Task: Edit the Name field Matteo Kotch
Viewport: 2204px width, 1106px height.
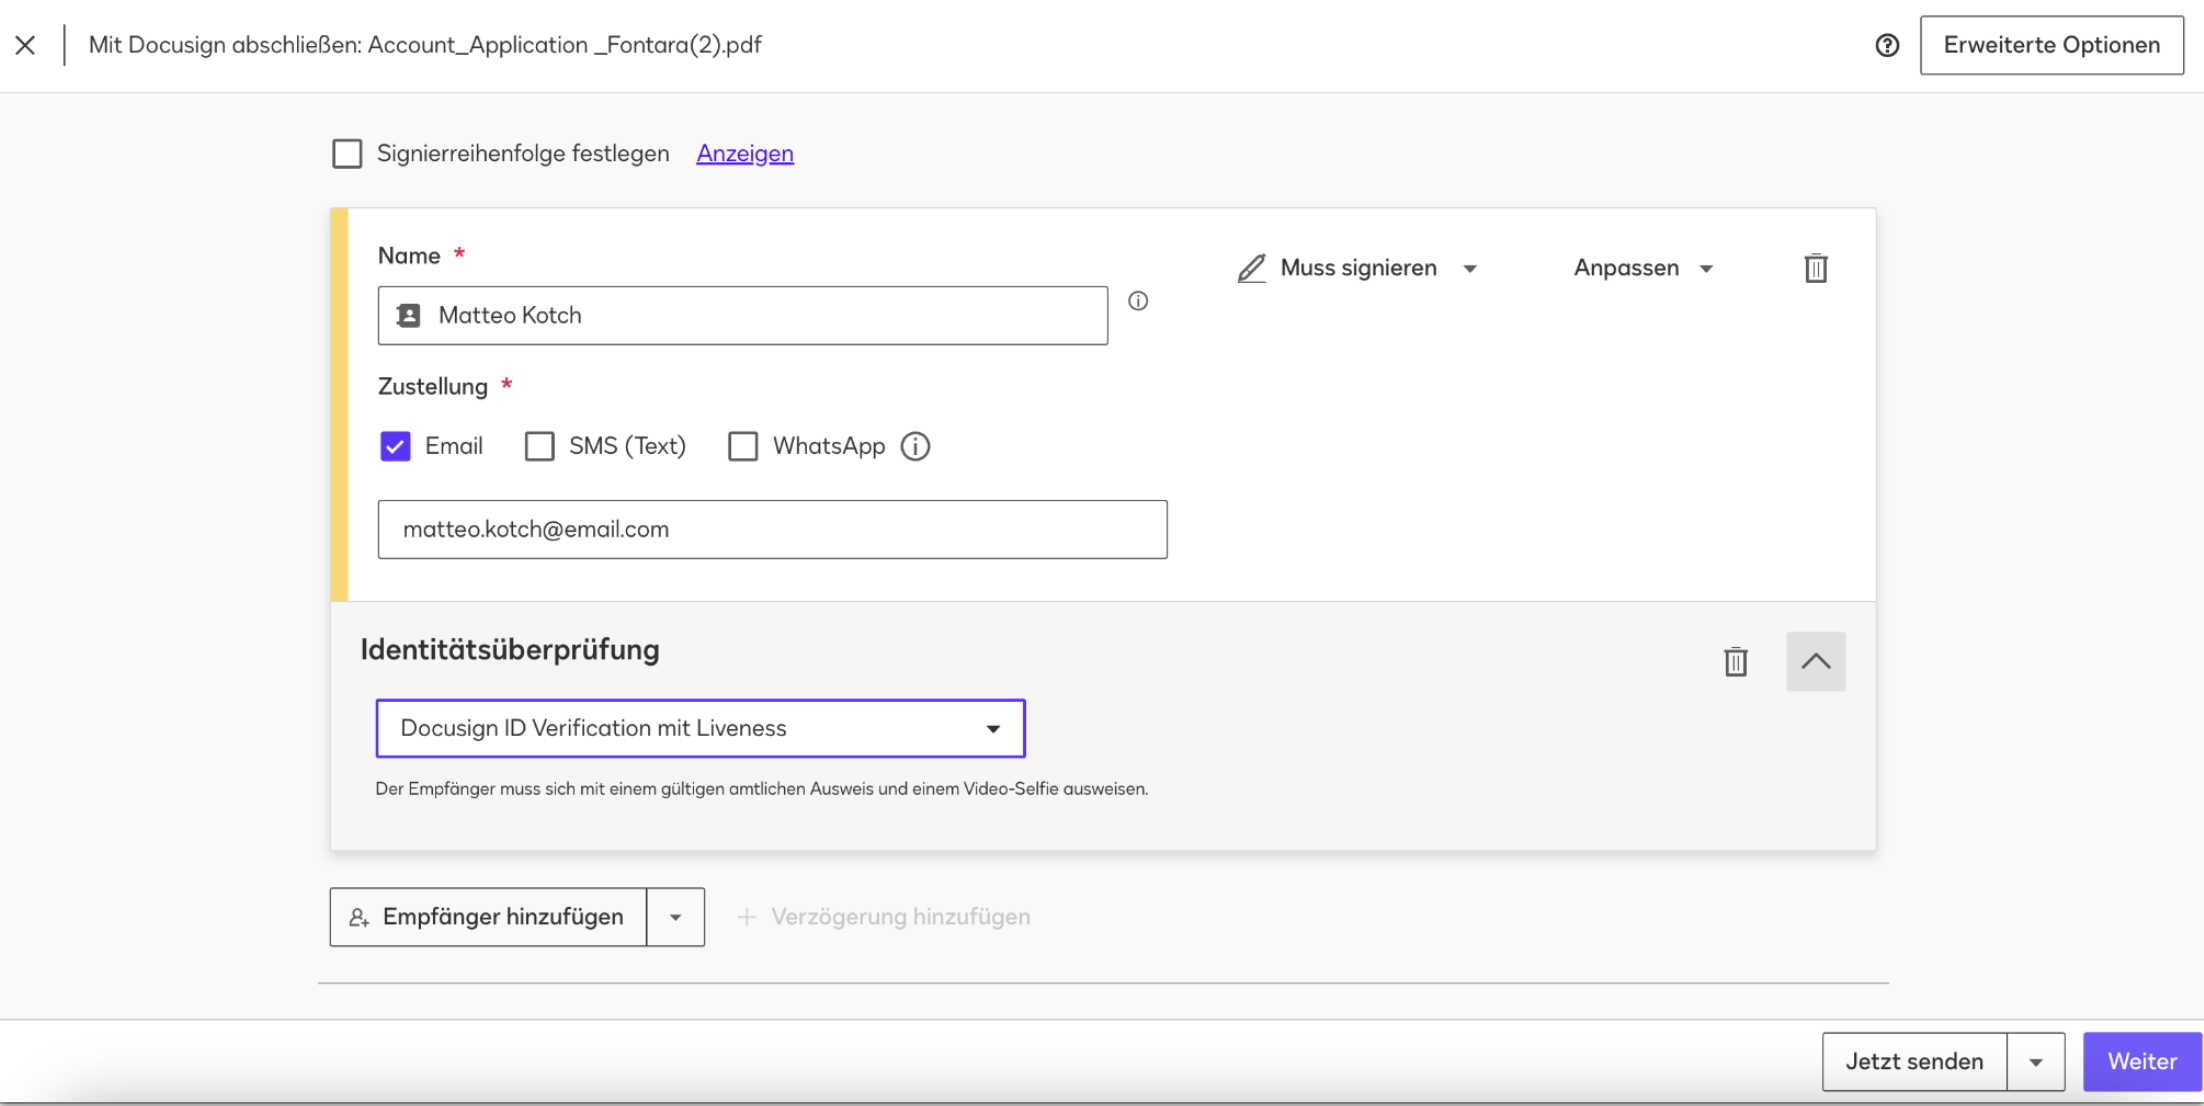Action: (742, 315)
